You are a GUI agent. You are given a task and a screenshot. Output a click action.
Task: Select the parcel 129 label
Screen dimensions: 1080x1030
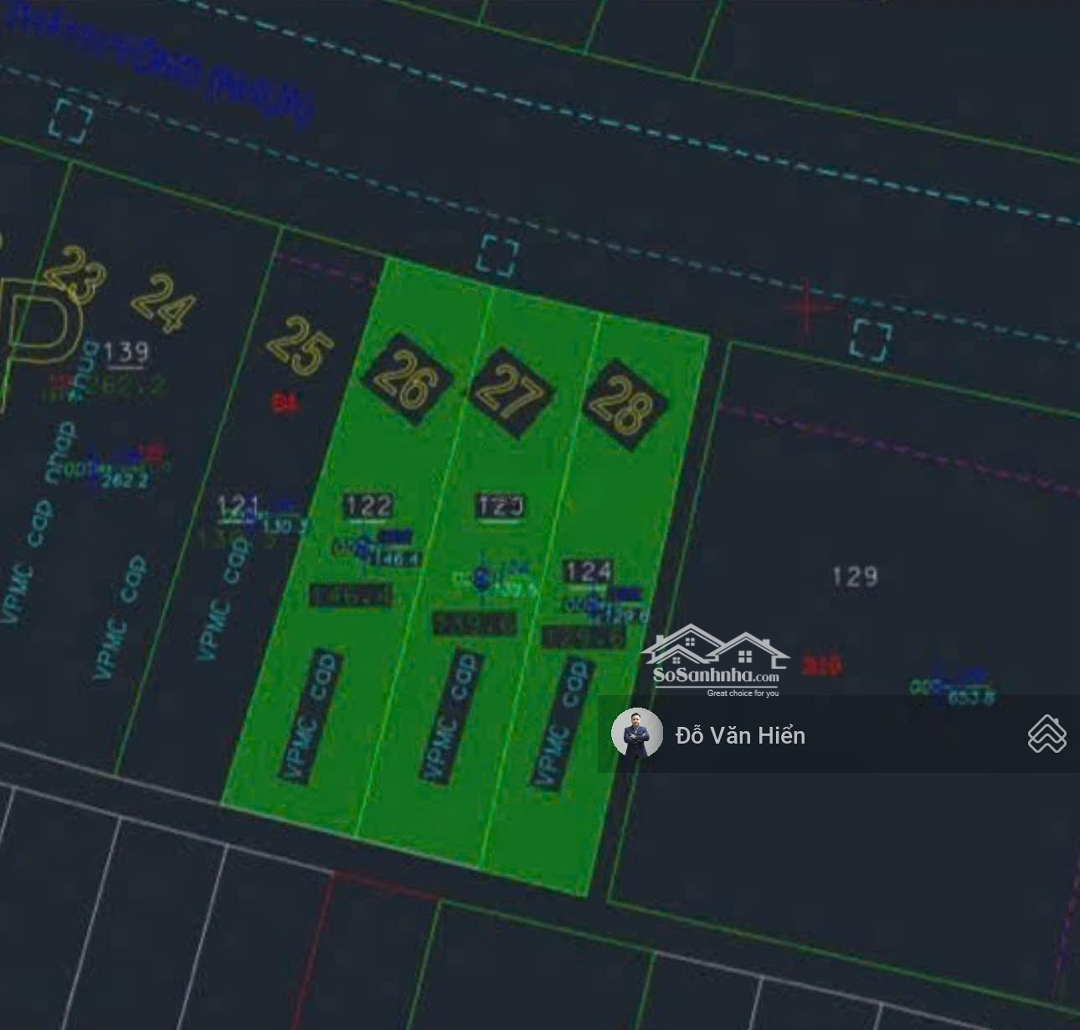pyautogui.click(x=855, y=576)
